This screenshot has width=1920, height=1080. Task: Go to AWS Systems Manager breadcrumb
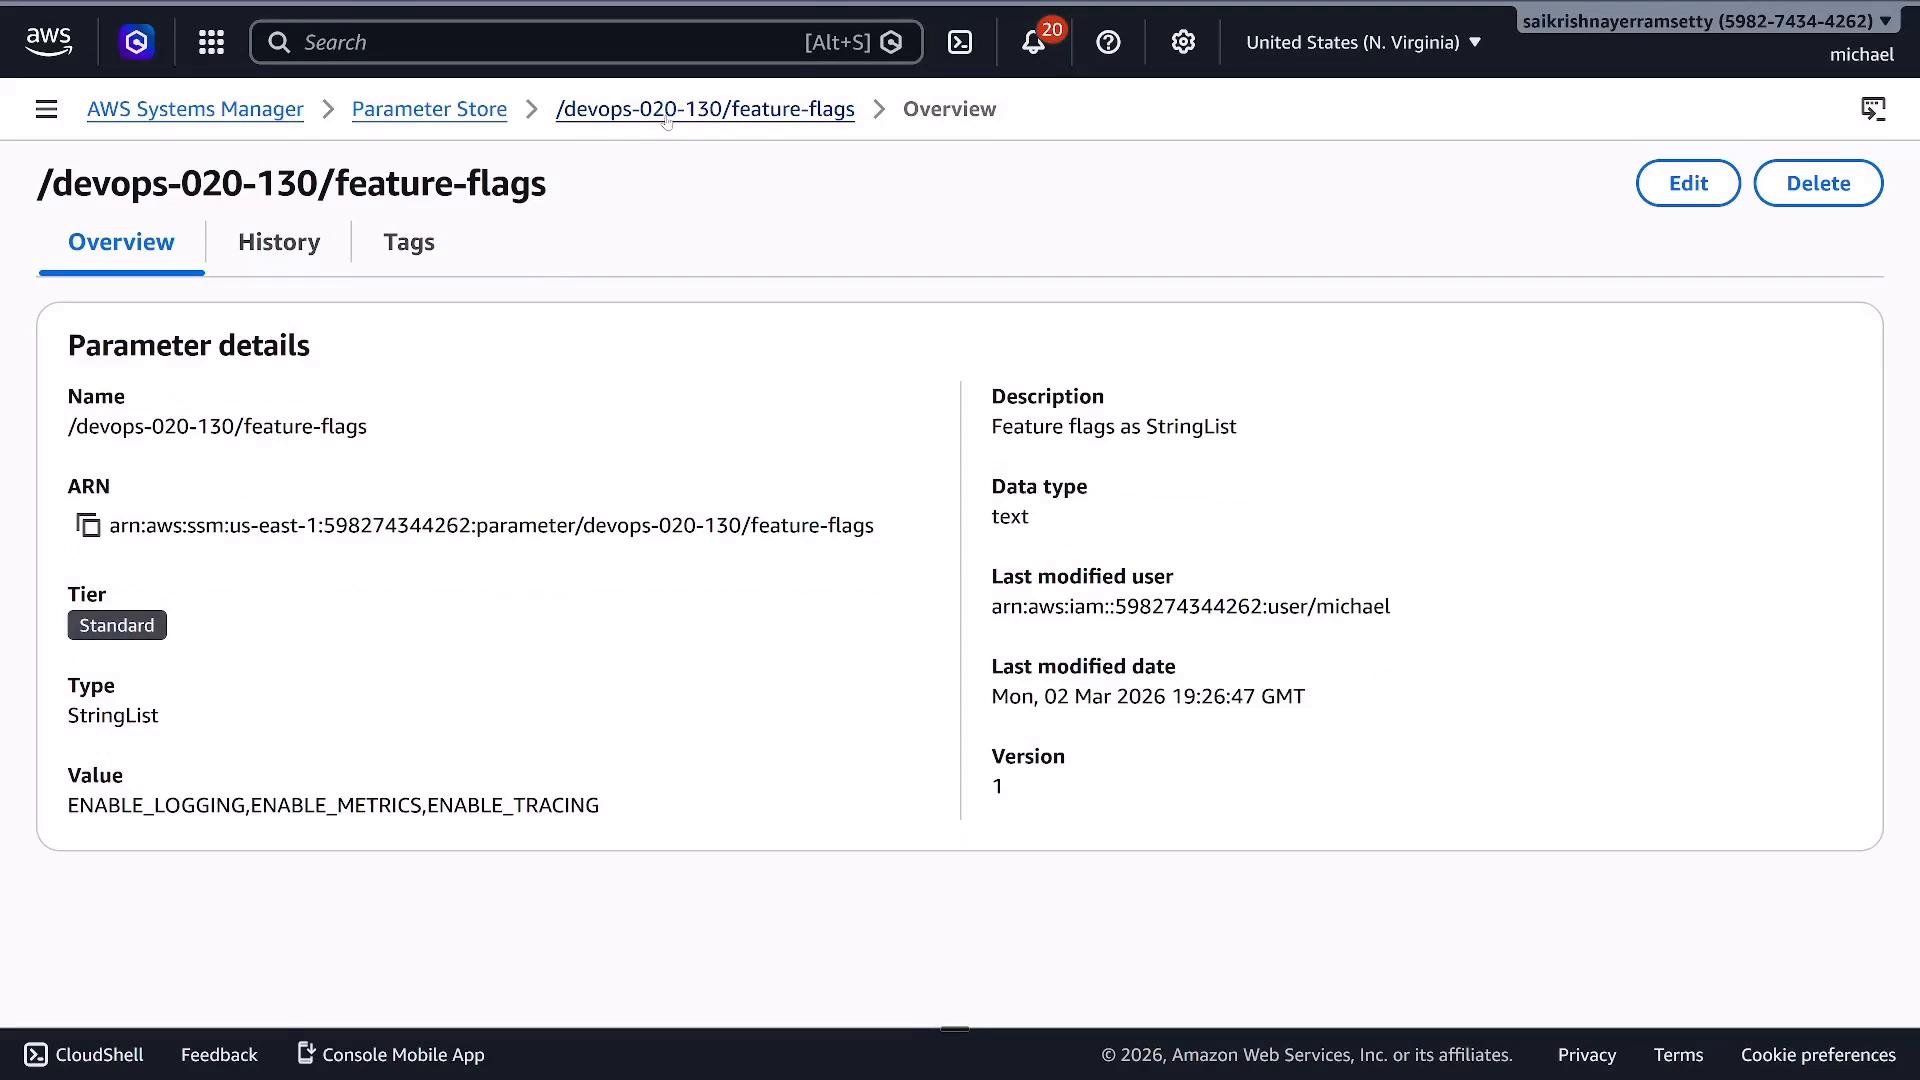[195, 109]
